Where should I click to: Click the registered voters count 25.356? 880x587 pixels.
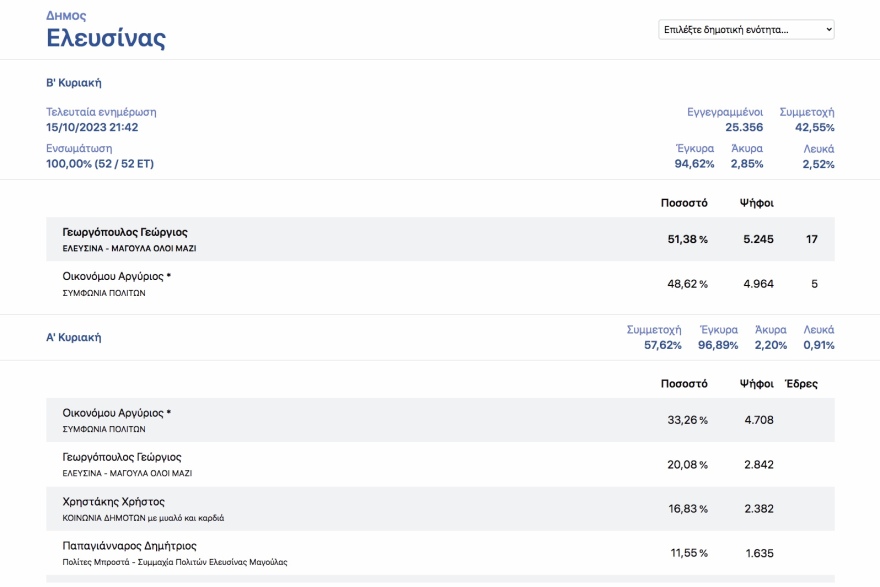coord(744,127)
